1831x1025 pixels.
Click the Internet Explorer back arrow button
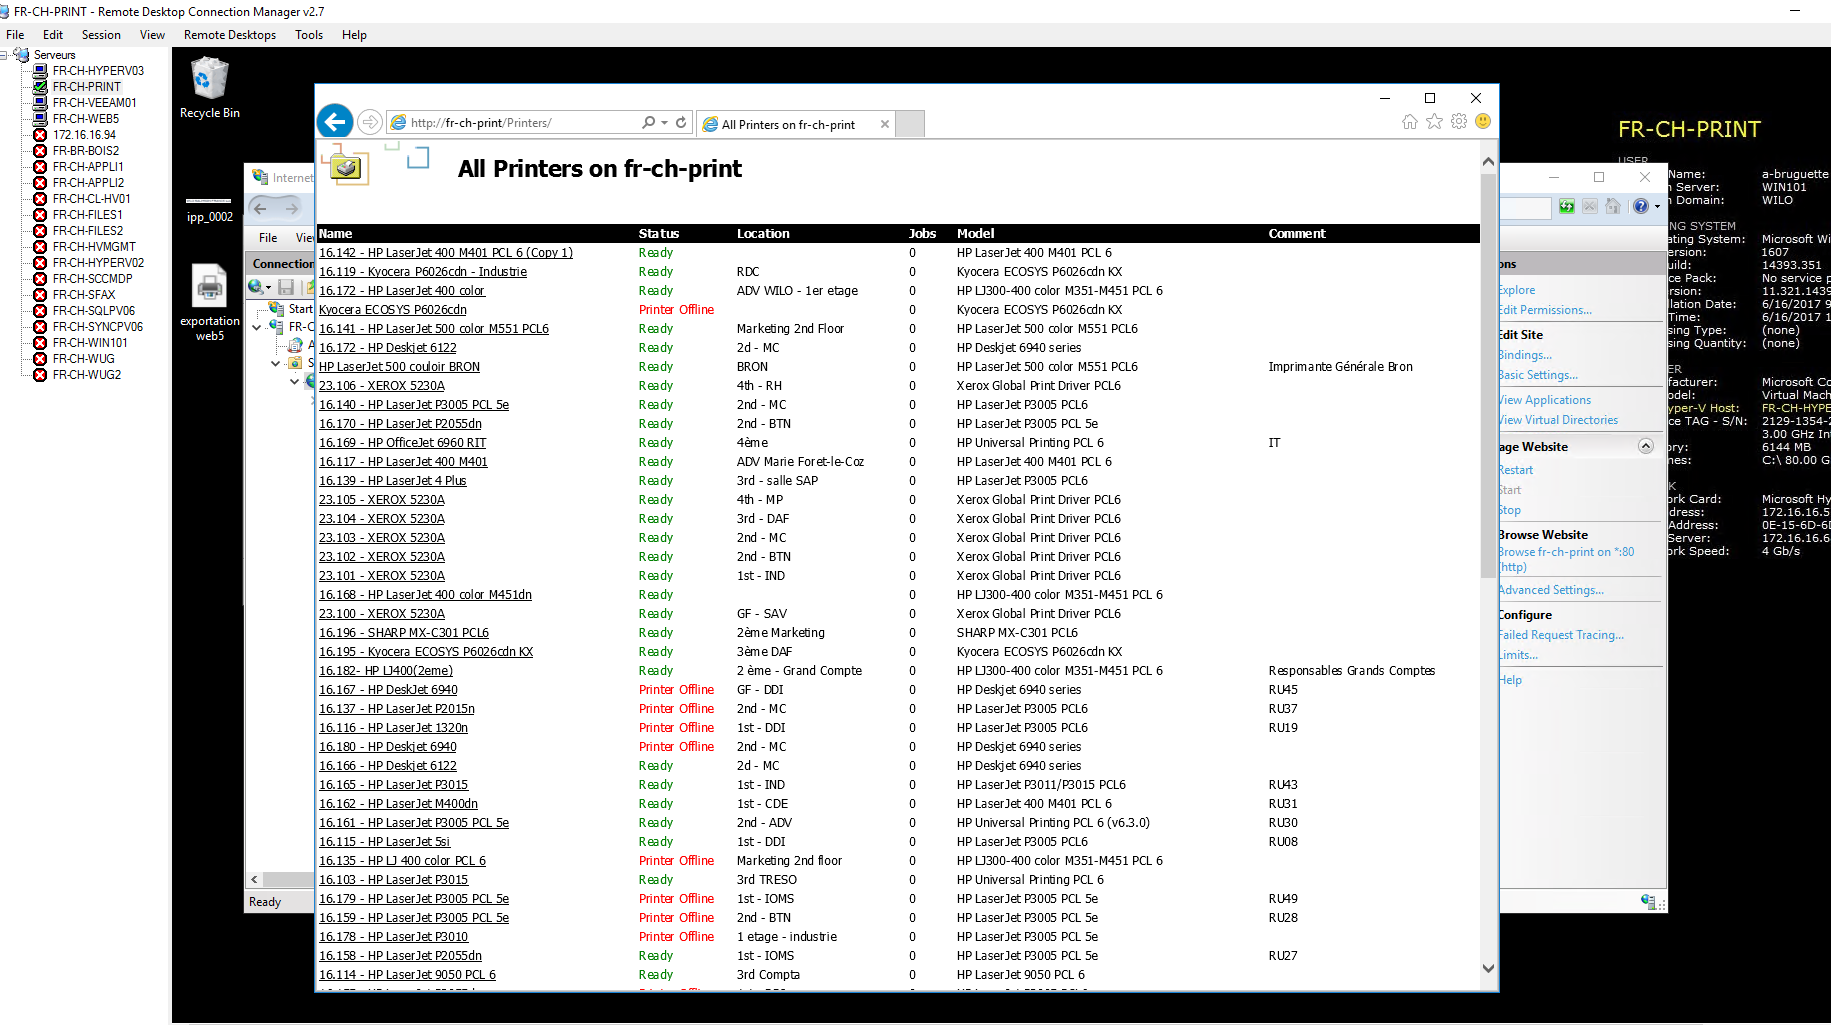point(335,122)
